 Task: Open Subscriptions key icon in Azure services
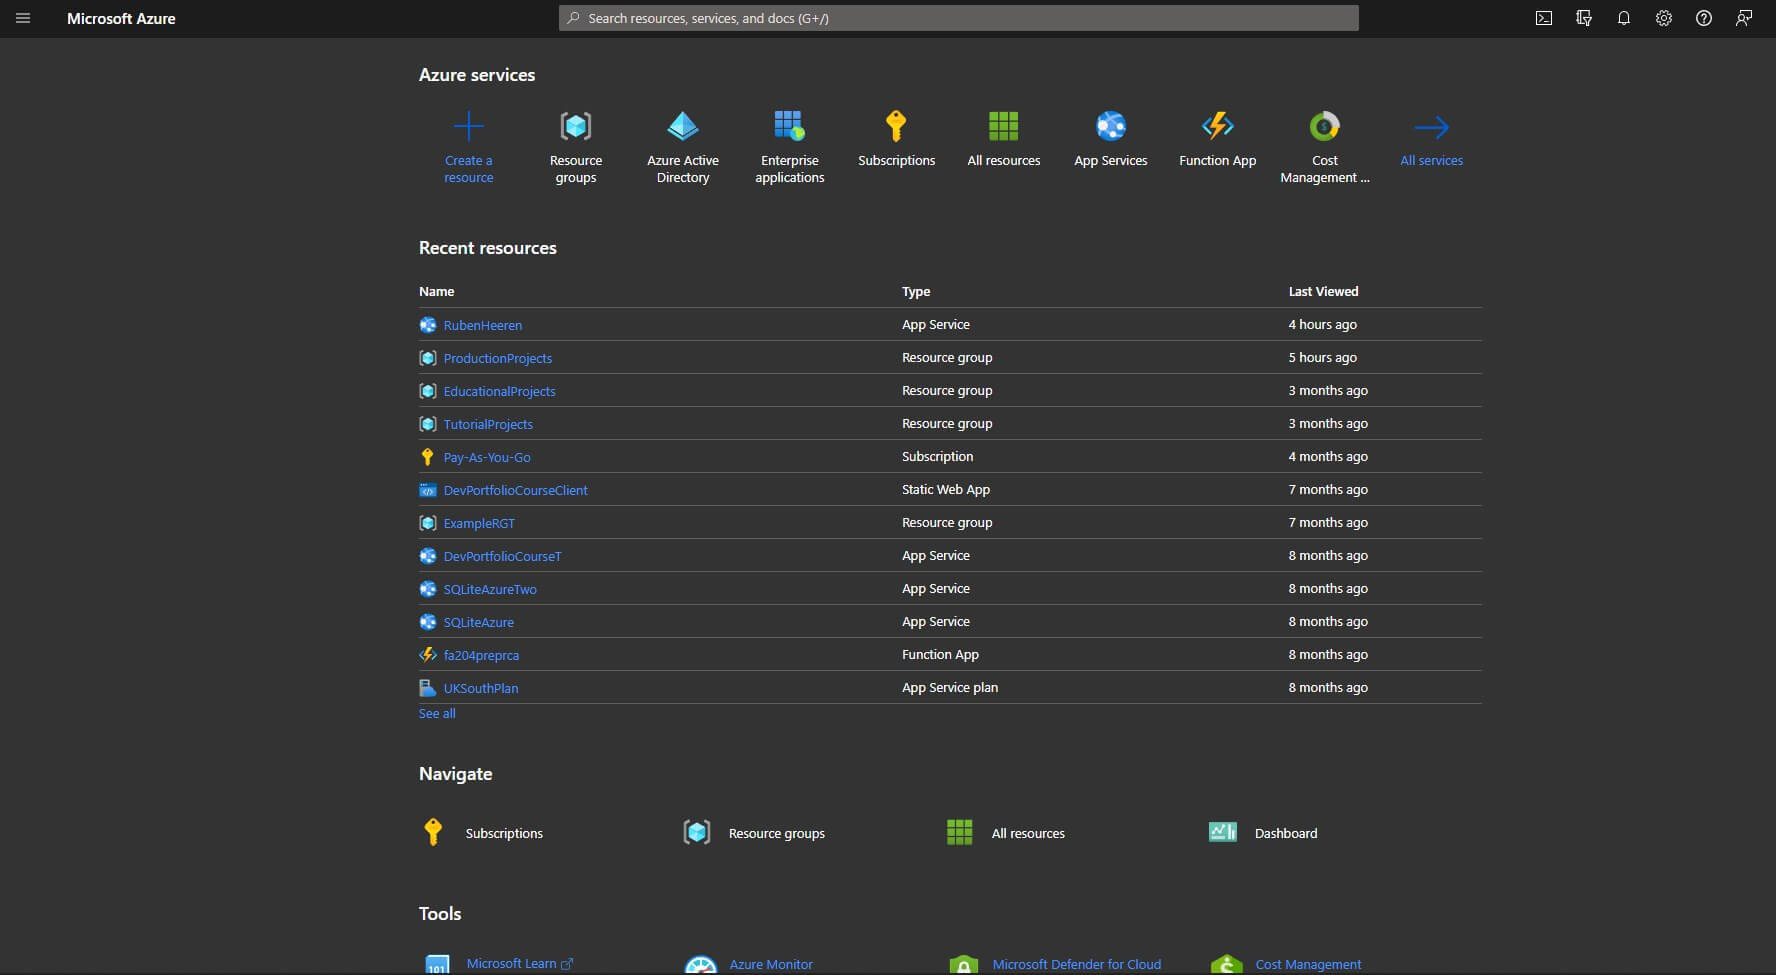pos(896,126)
